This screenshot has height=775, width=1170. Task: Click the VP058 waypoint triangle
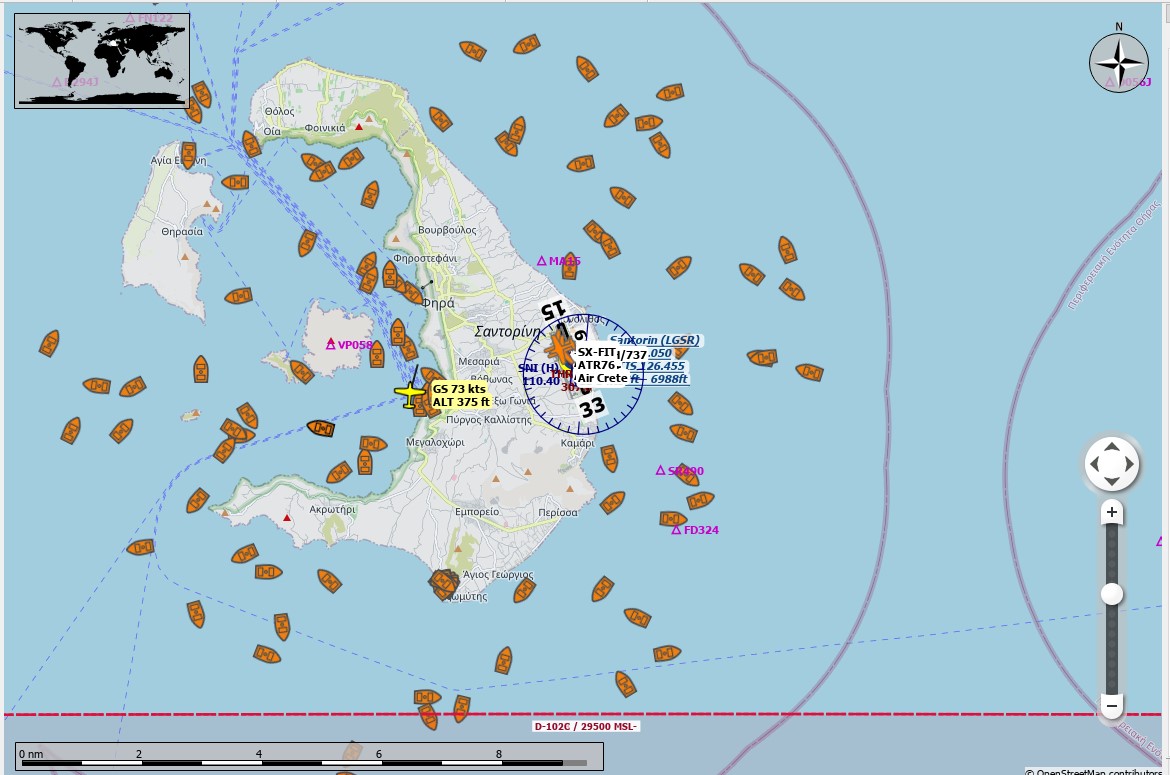(x=331, y=344)
